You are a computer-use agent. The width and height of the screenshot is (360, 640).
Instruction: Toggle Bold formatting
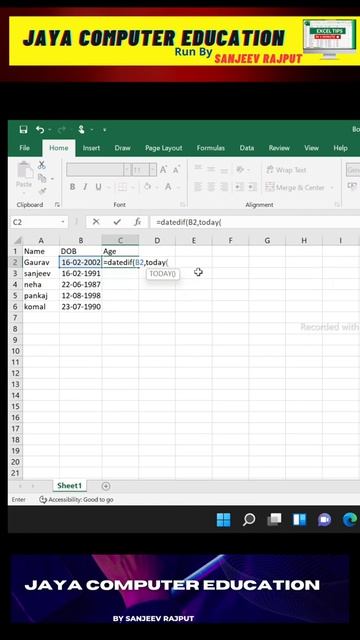[72, 187]
